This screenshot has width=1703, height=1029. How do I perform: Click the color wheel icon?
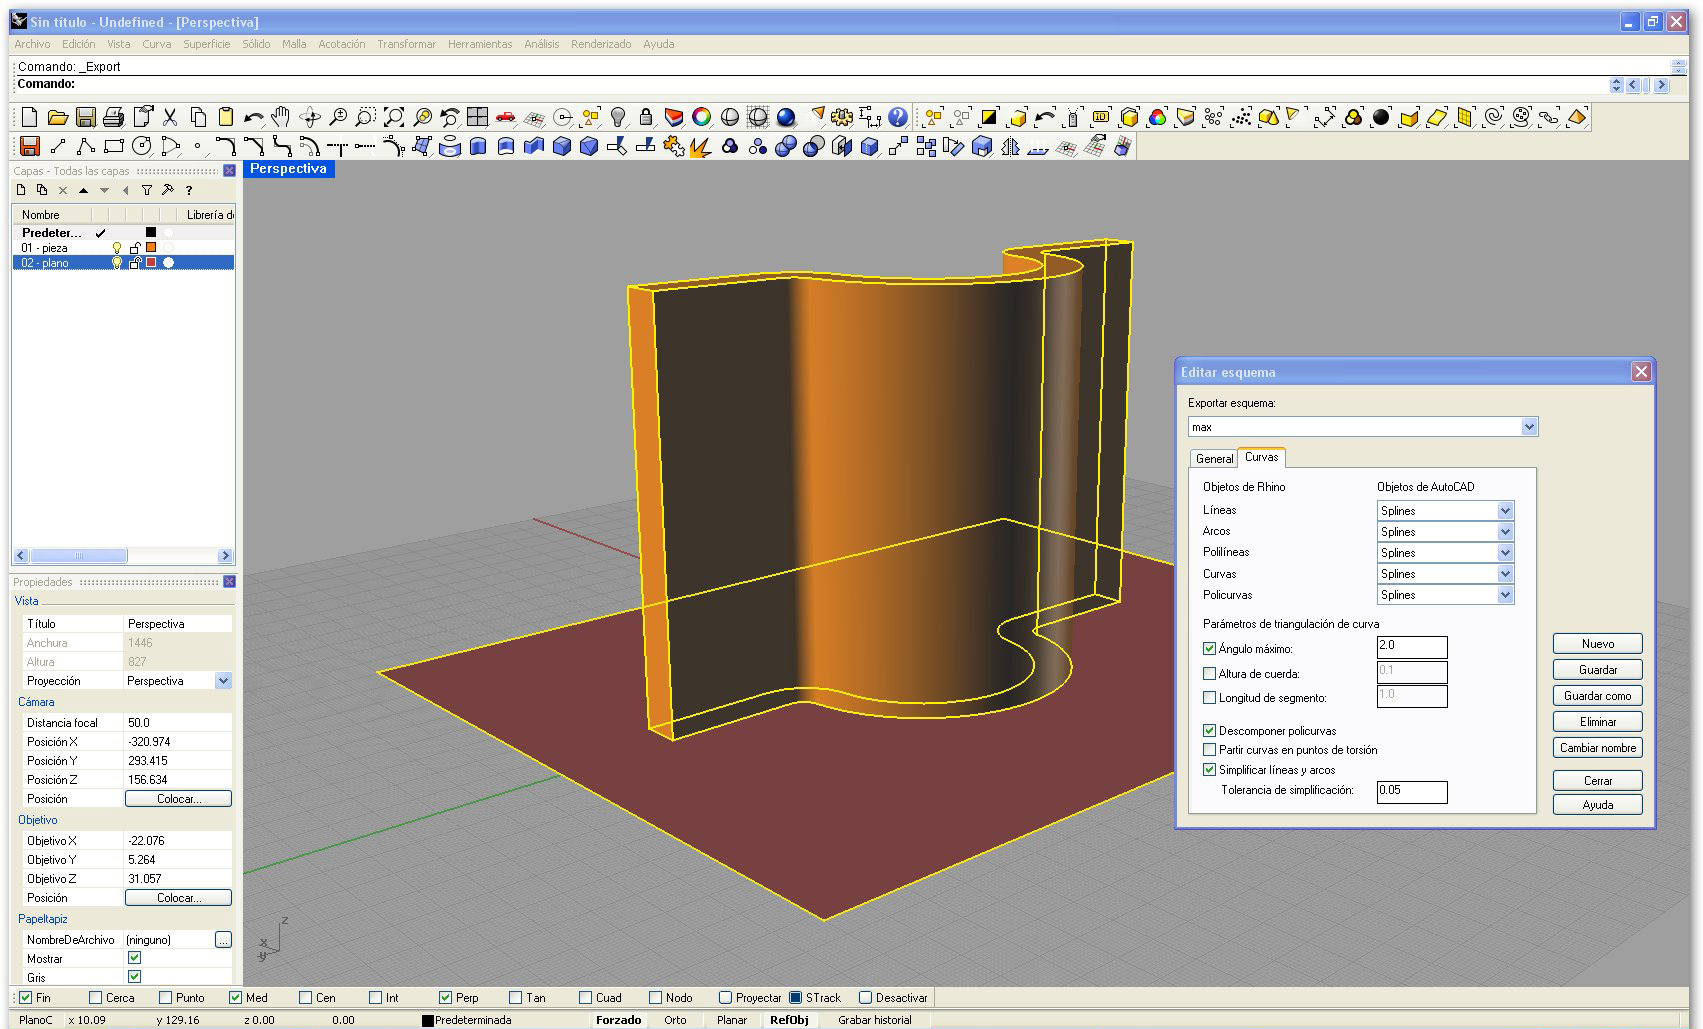tap(702, 117)
